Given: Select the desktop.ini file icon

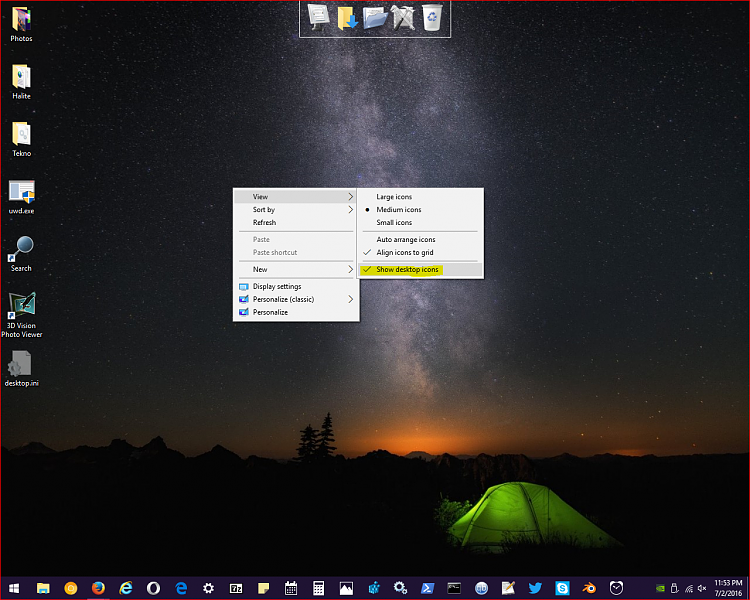Looking at the screenshot, I should click(x=22, y=369).
